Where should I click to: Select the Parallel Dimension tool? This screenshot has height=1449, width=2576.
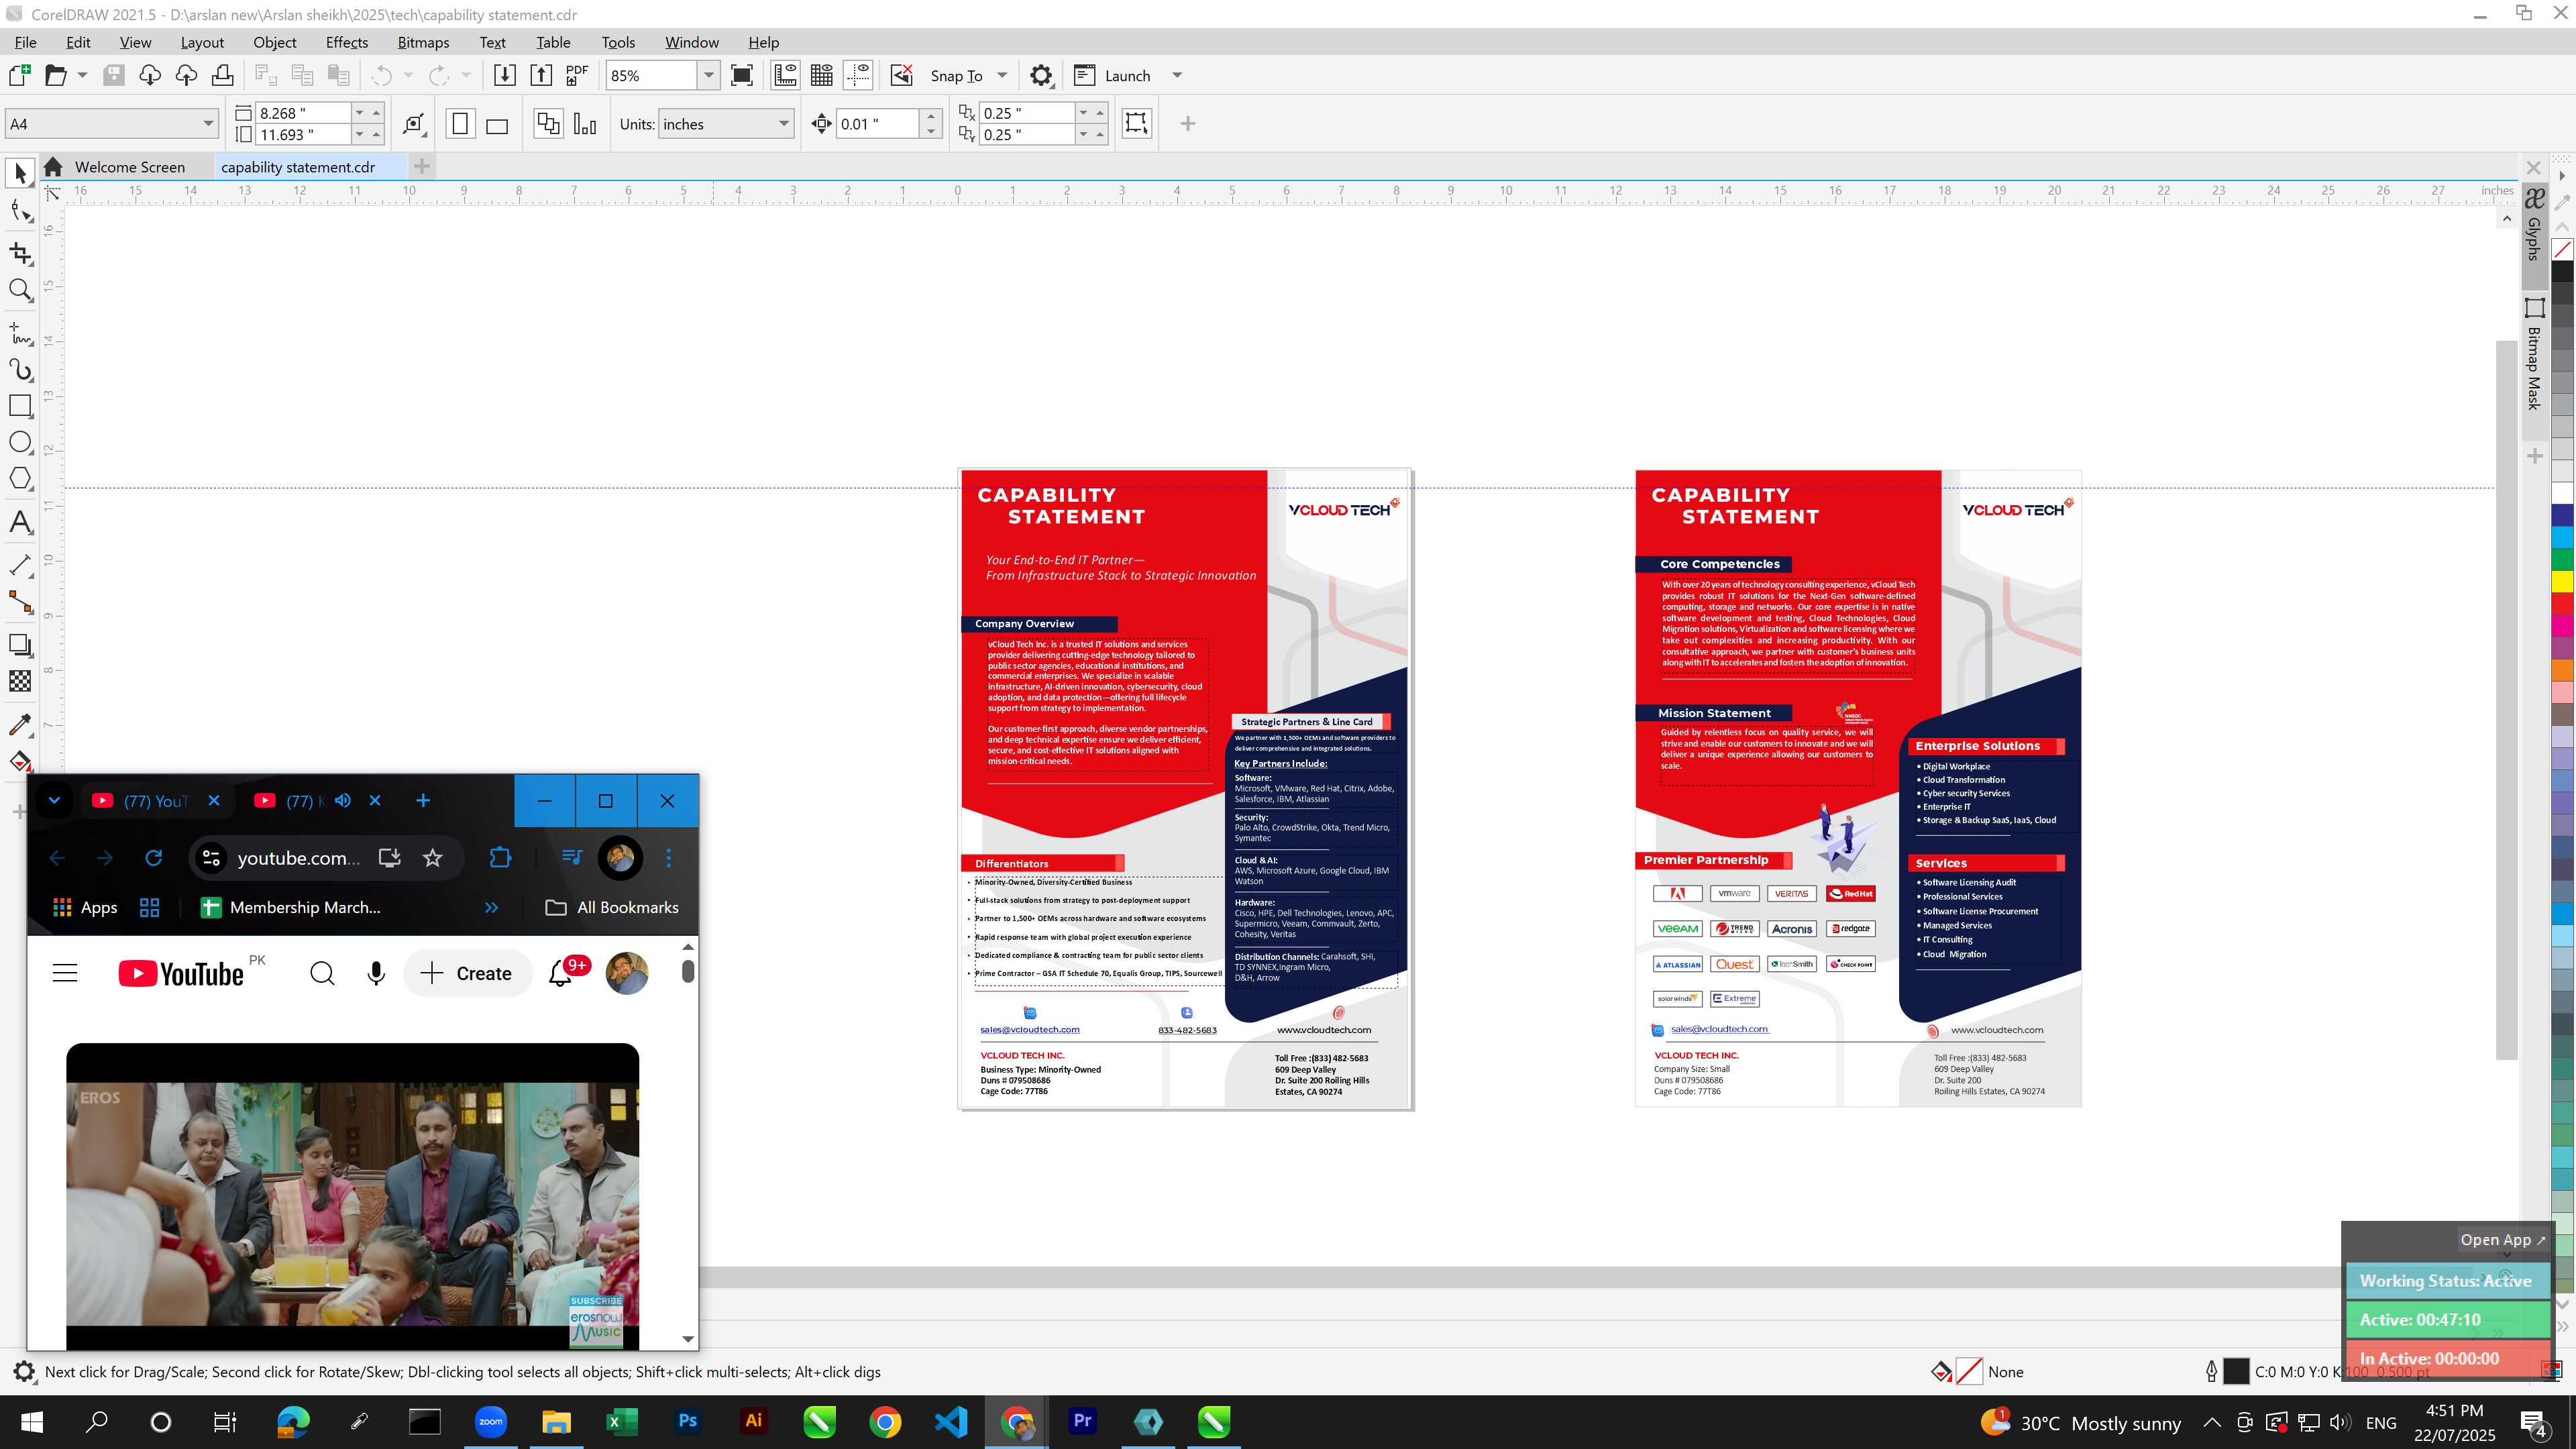pos(20,565)
